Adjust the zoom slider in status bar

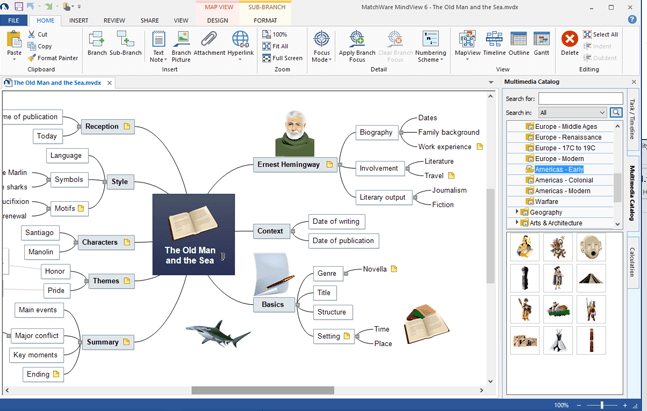pyautogui.click(x=602, y=405)
